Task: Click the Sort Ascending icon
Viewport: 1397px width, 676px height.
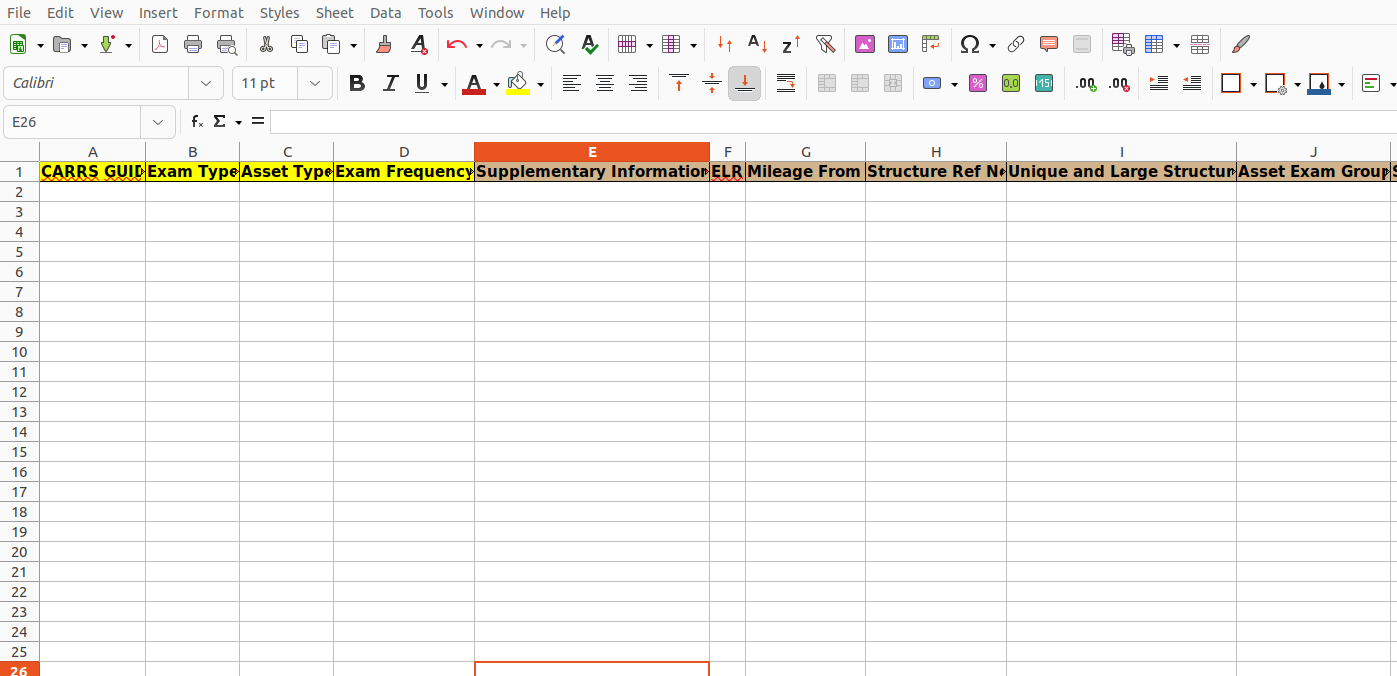Action: click(x=758, y=44)
